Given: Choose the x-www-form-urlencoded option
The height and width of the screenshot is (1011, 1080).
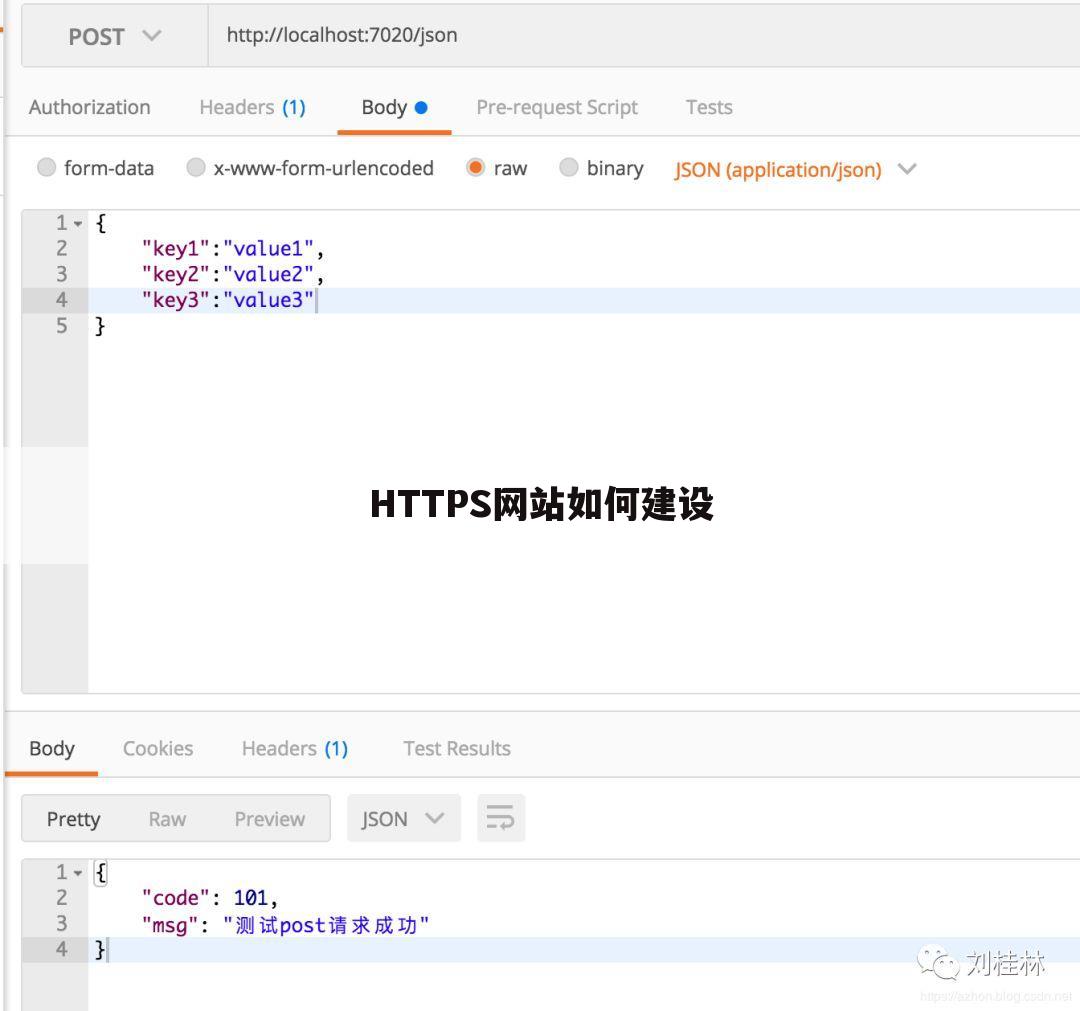Looking at the screenshot, I should tap(196, 167).
